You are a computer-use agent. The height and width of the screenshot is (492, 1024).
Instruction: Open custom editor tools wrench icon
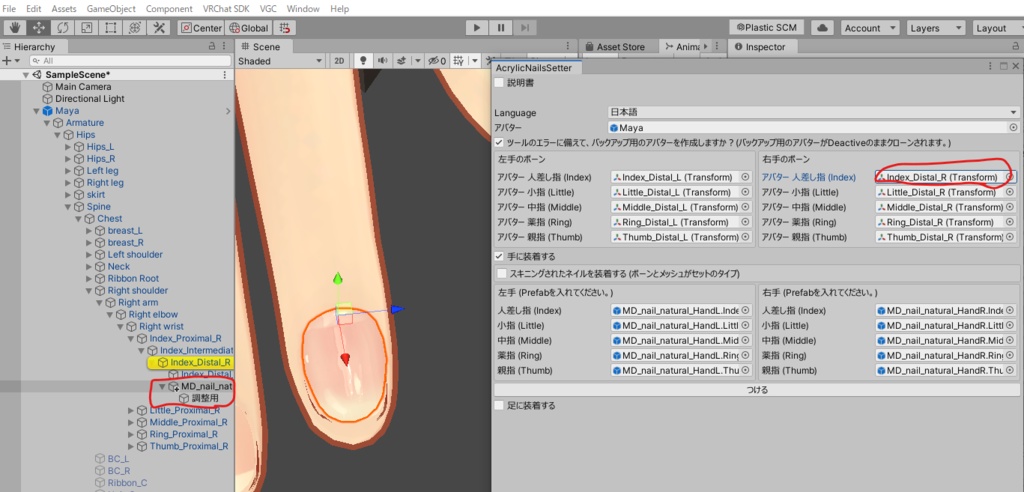[159, 28]
